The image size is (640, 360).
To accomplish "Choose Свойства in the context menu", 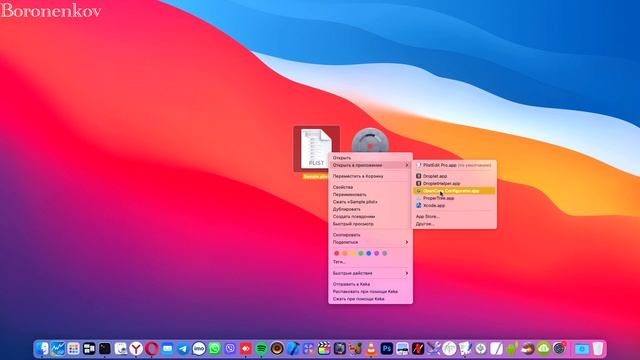I will click(x=370, y=187).
